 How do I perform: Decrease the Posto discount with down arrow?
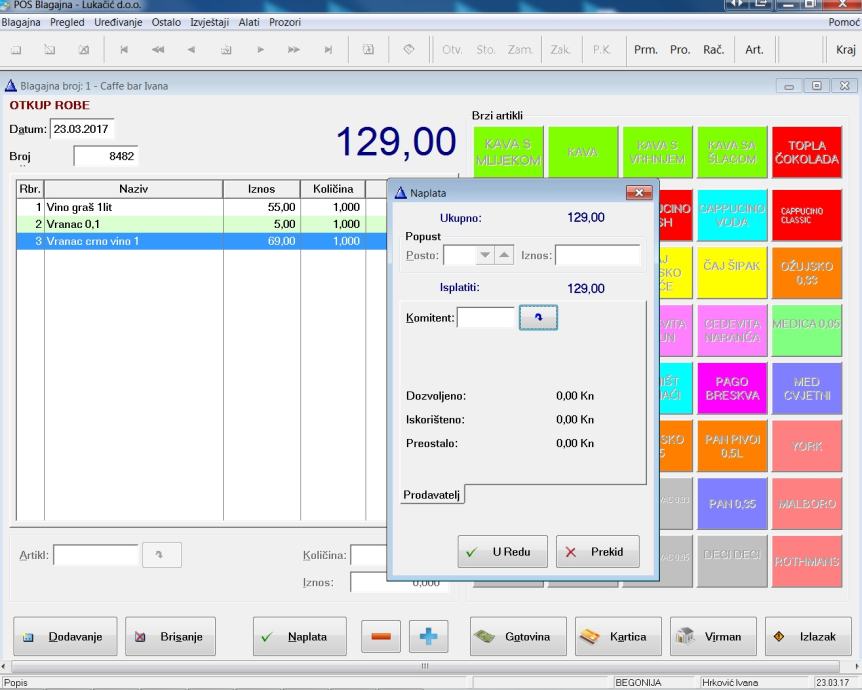pyautogui.click(x=485, y=255)
